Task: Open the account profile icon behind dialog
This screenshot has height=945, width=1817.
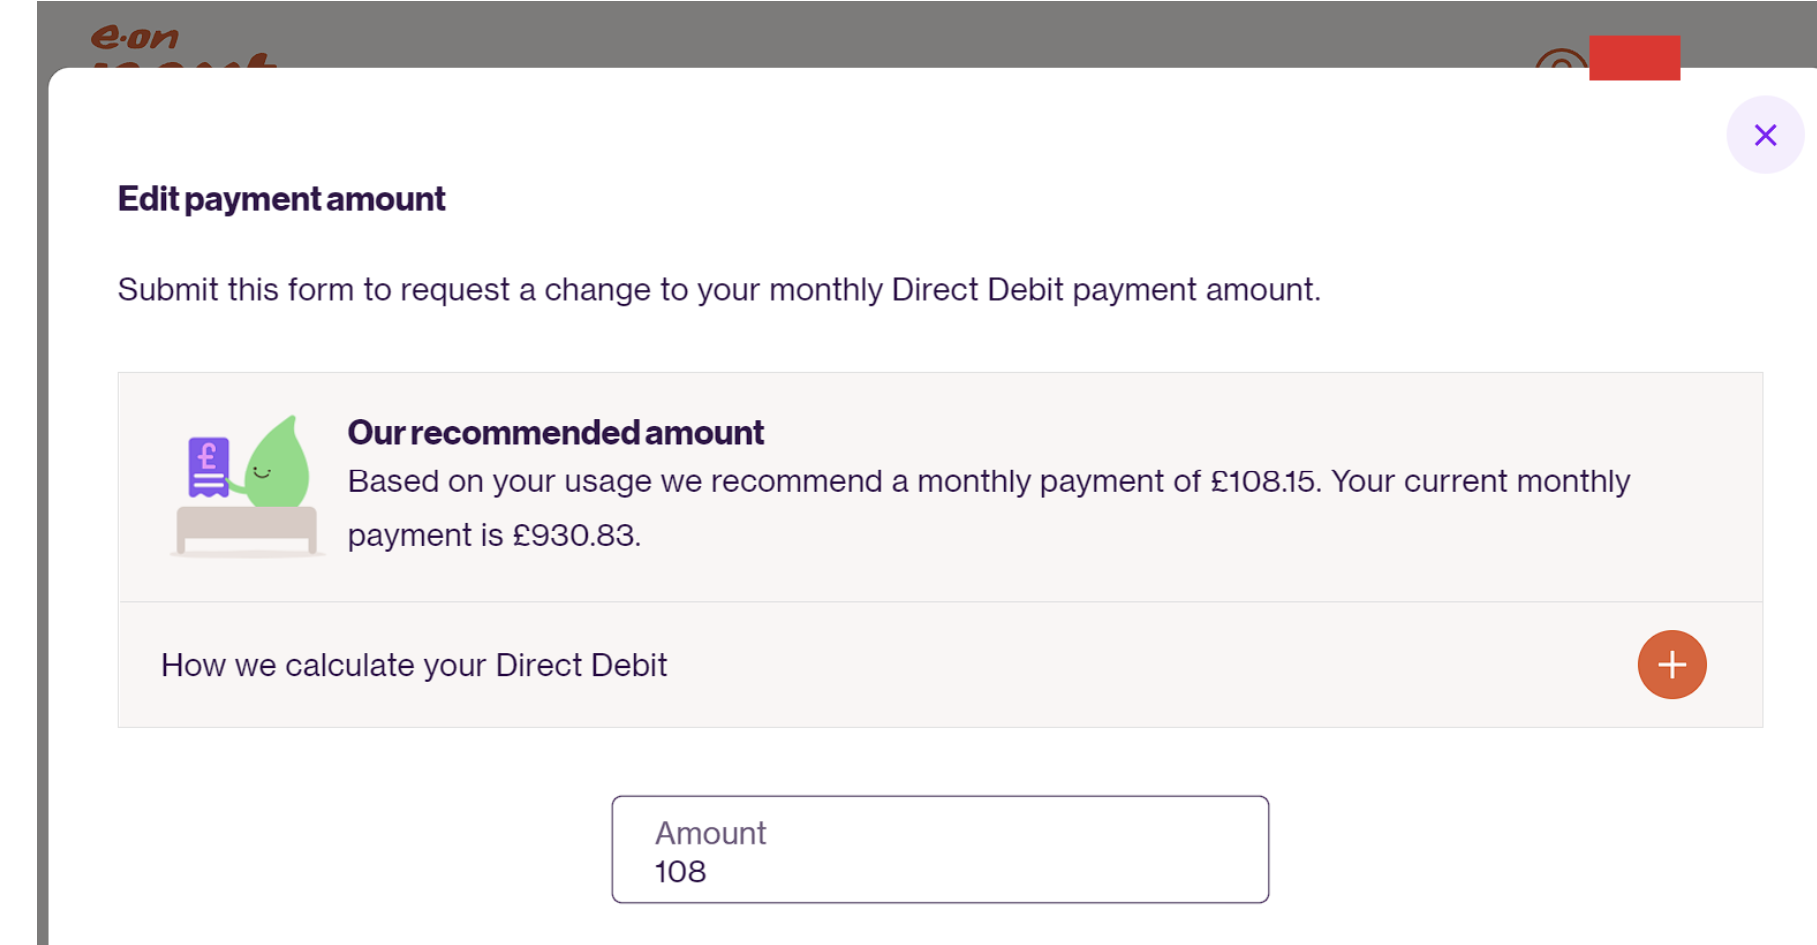Action: (x=1560, y=58)
